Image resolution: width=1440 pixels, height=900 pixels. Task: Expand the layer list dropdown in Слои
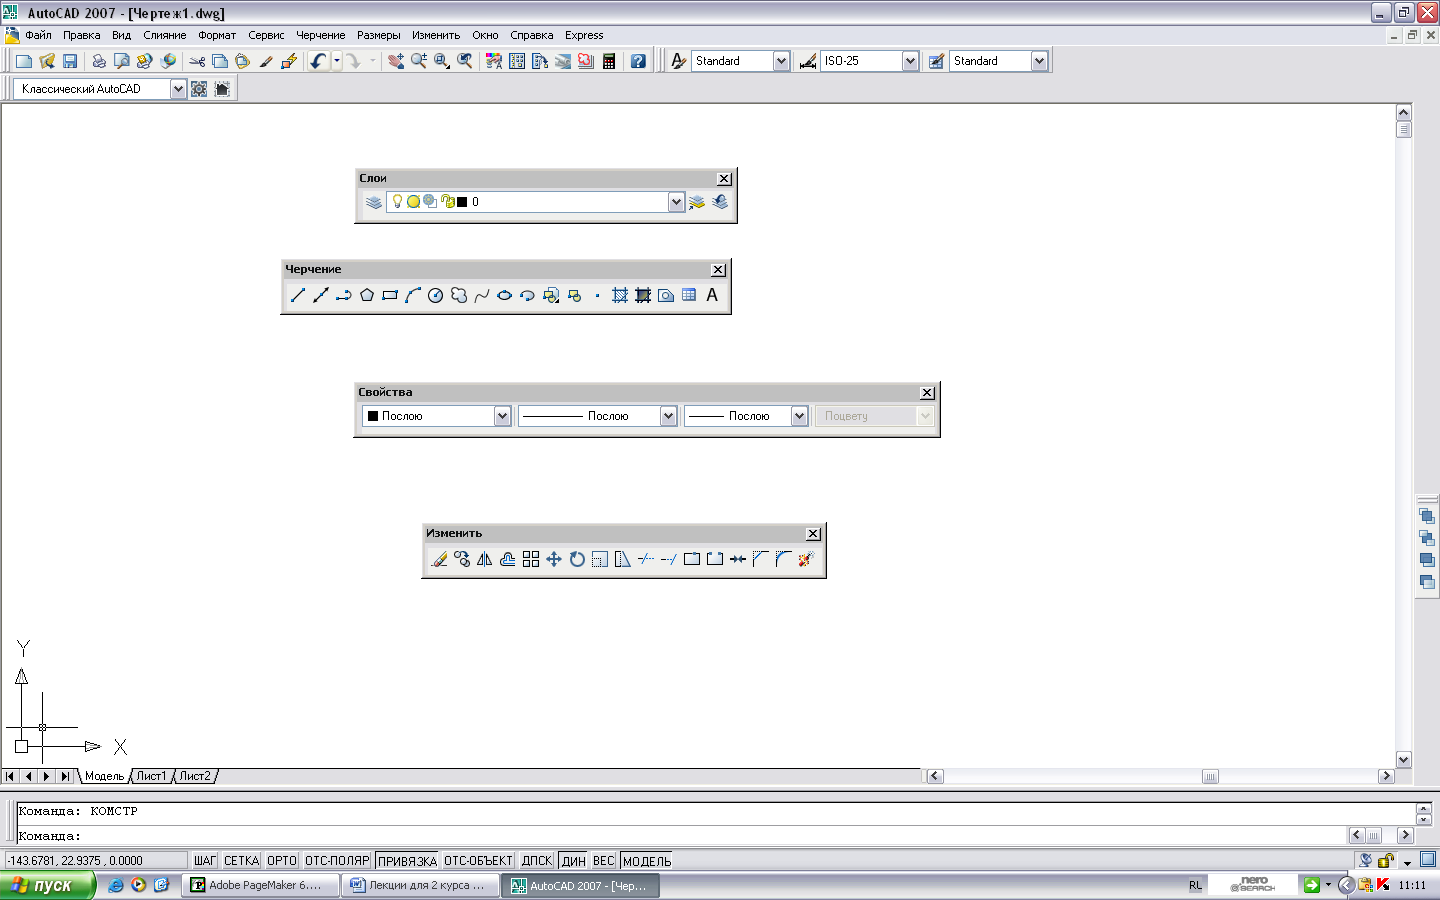(x=676, y=202)
